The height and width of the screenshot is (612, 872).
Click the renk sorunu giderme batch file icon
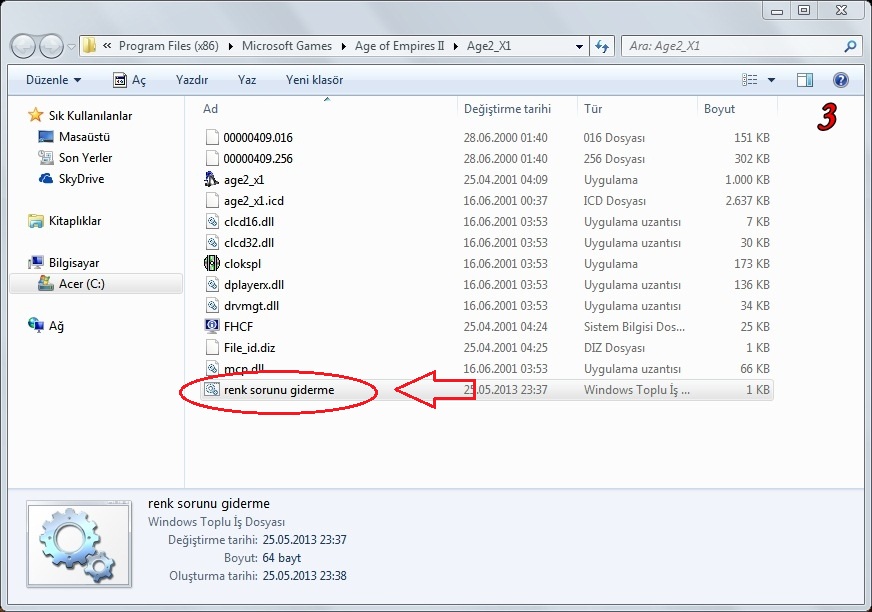[x=211, y=389]
